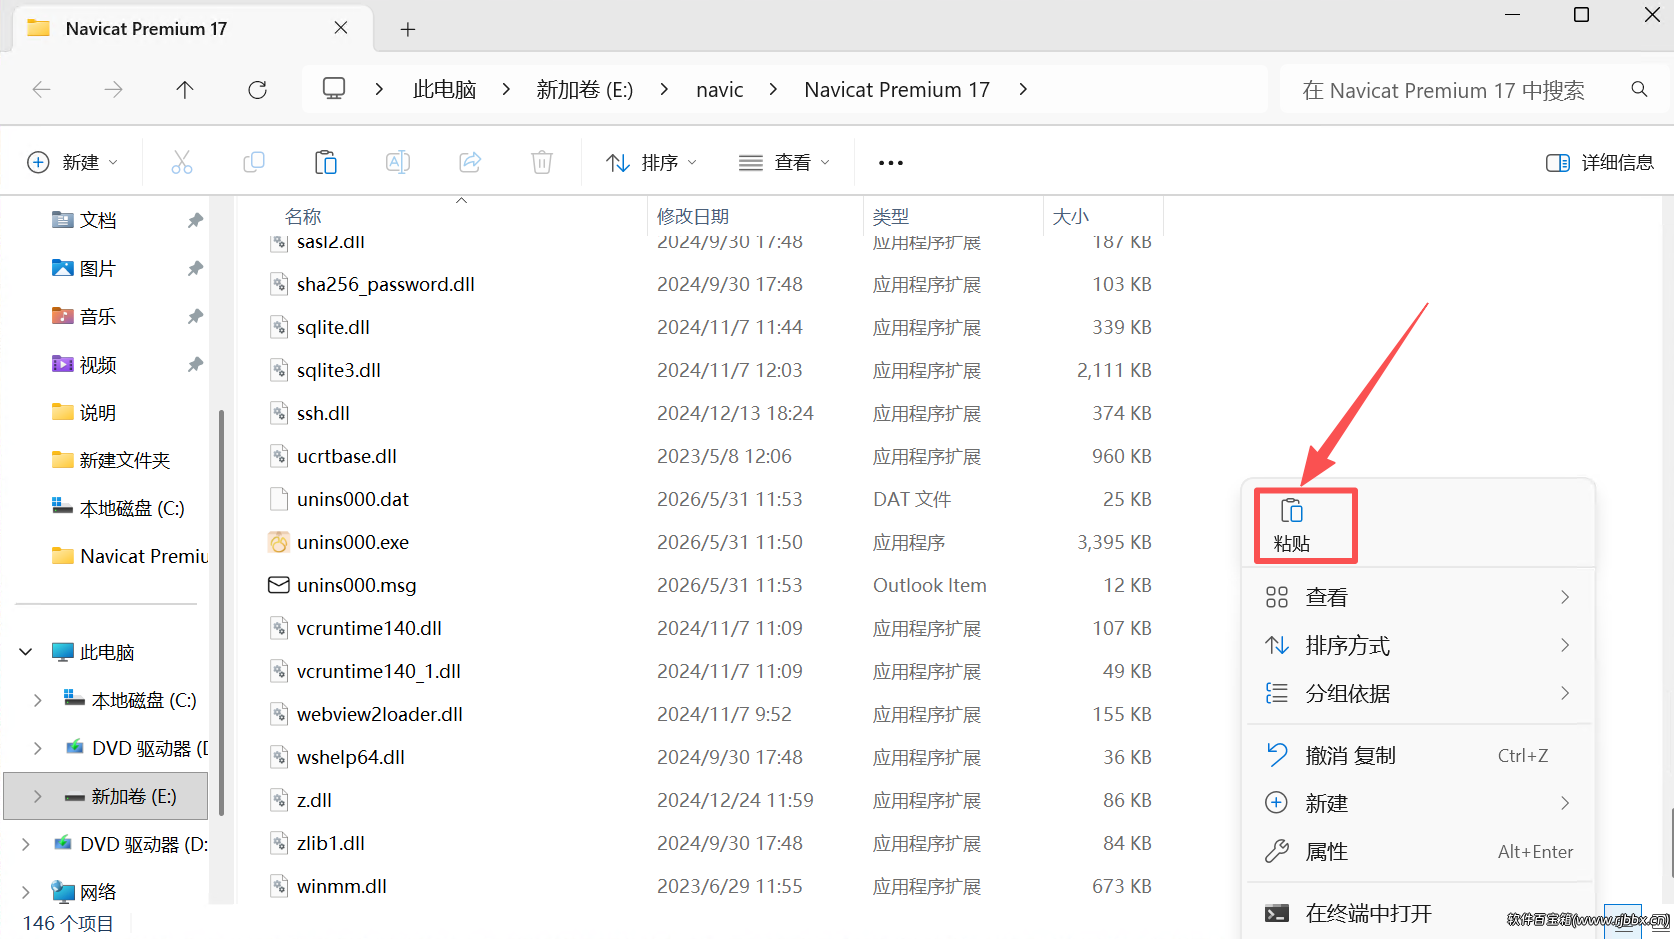Choose 撤消 复制 in context menu
This screenshot has height=939, width=1674.
tap(1418, 755)
